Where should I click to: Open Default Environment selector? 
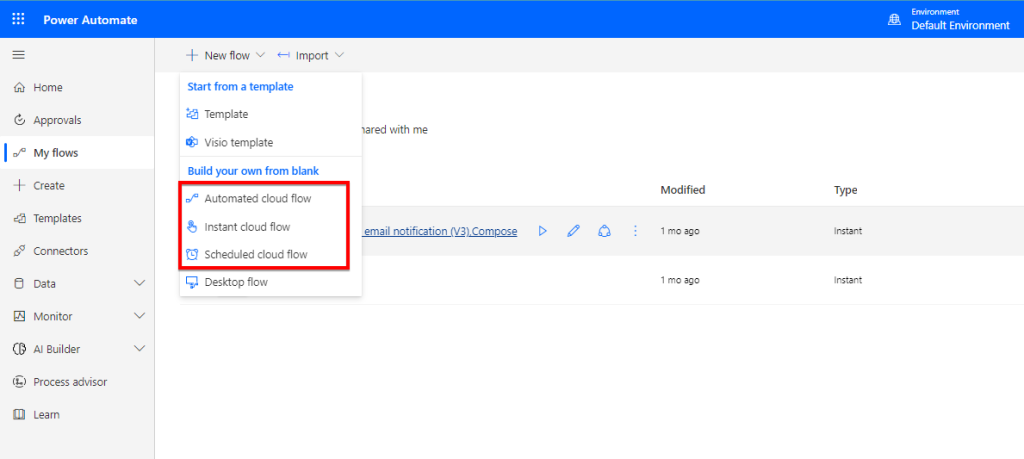(x=960, y=25)
